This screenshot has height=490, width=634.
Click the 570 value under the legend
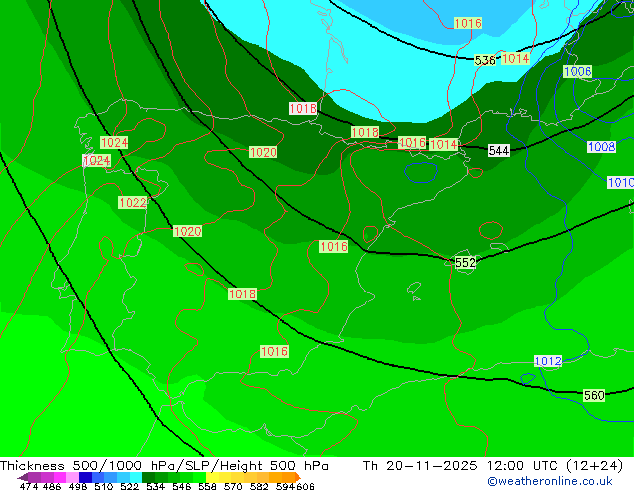coord(233,486)
